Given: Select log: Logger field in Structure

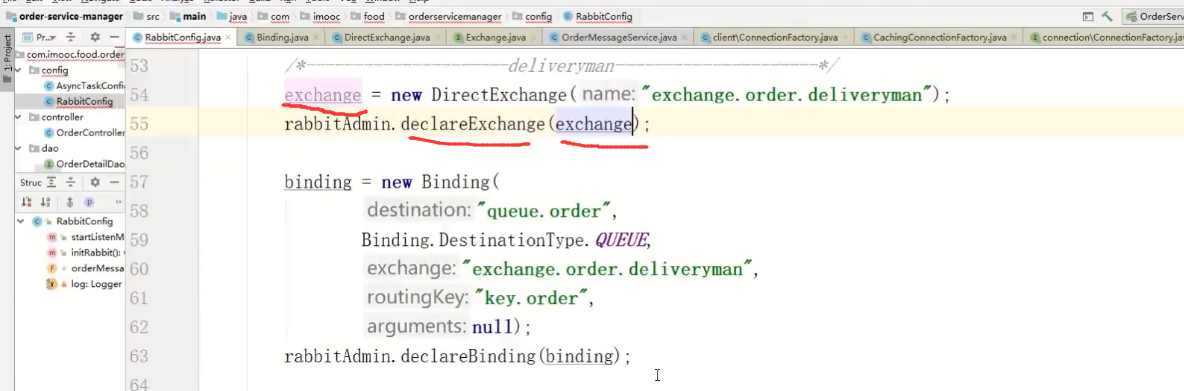Looking at the screenshot, I should (84, 284).
